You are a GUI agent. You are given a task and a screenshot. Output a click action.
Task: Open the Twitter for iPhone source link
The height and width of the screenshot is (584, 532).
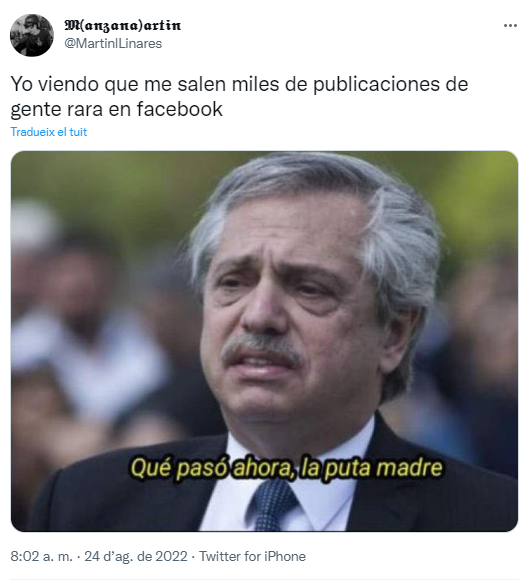click(252, 556)
